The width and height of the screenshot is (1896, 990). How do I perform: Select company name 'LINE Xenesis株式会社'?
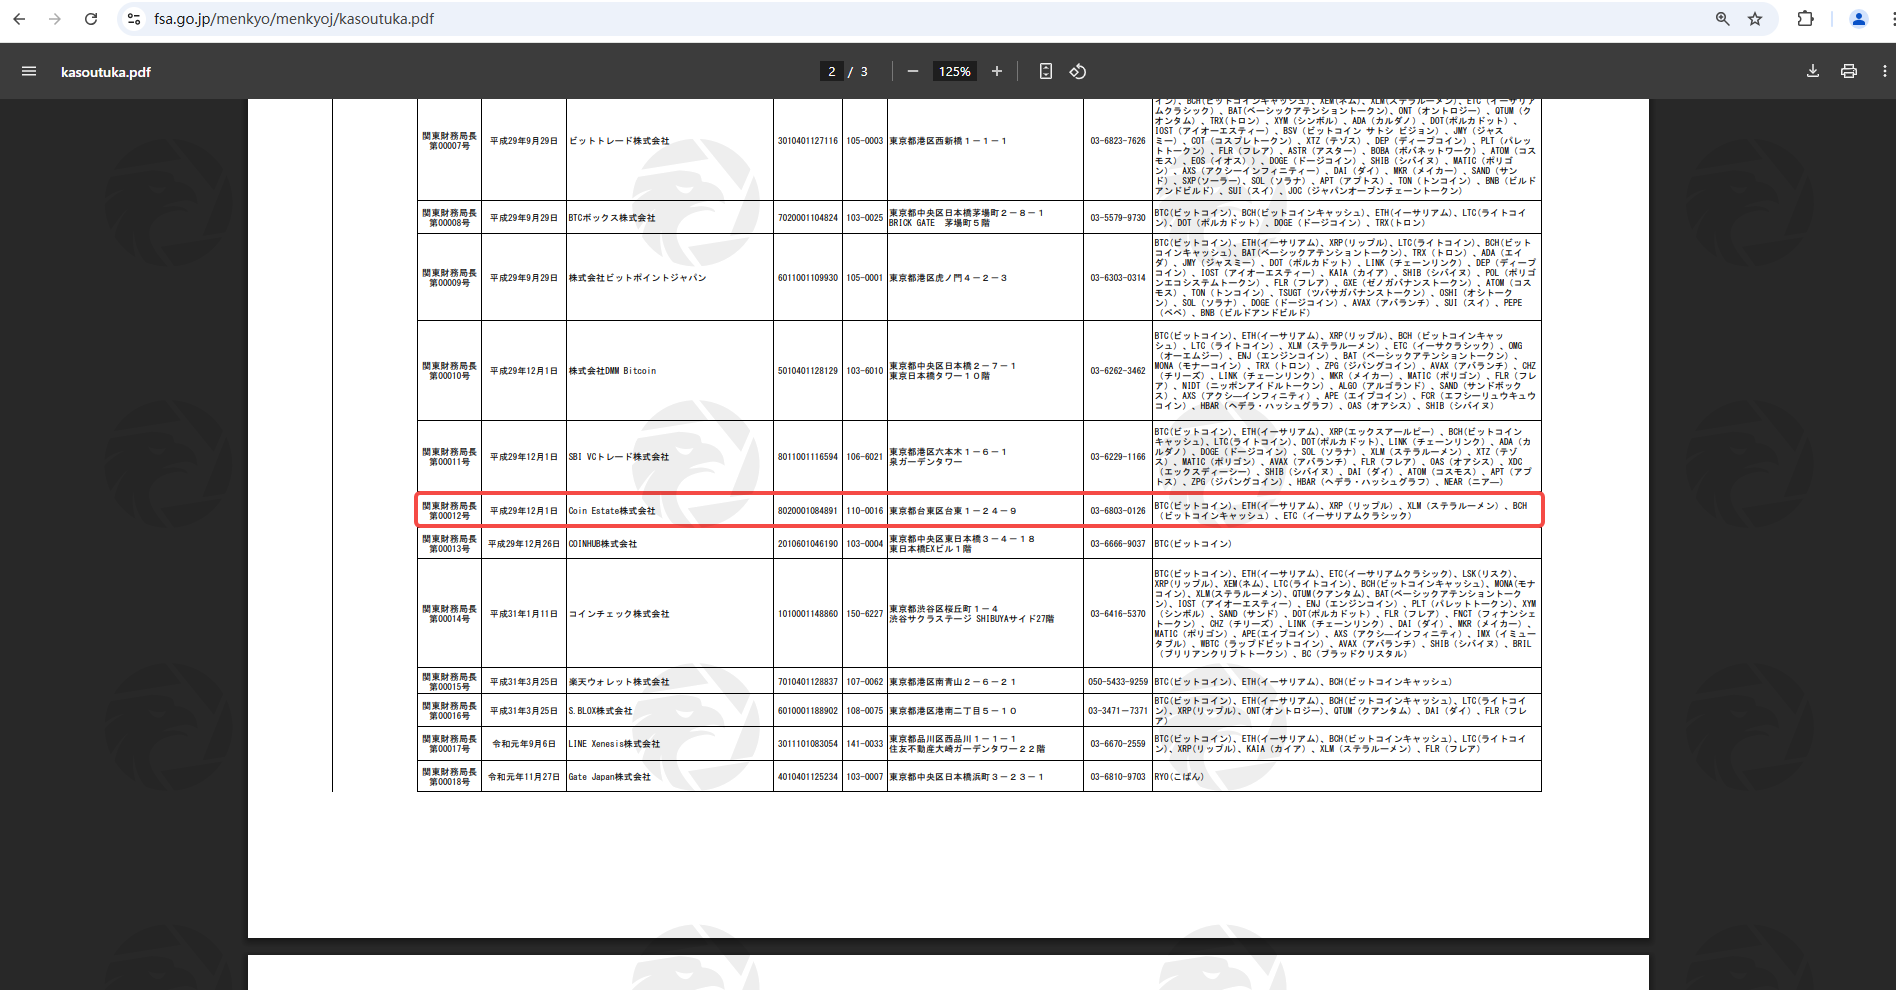point(614,744)
